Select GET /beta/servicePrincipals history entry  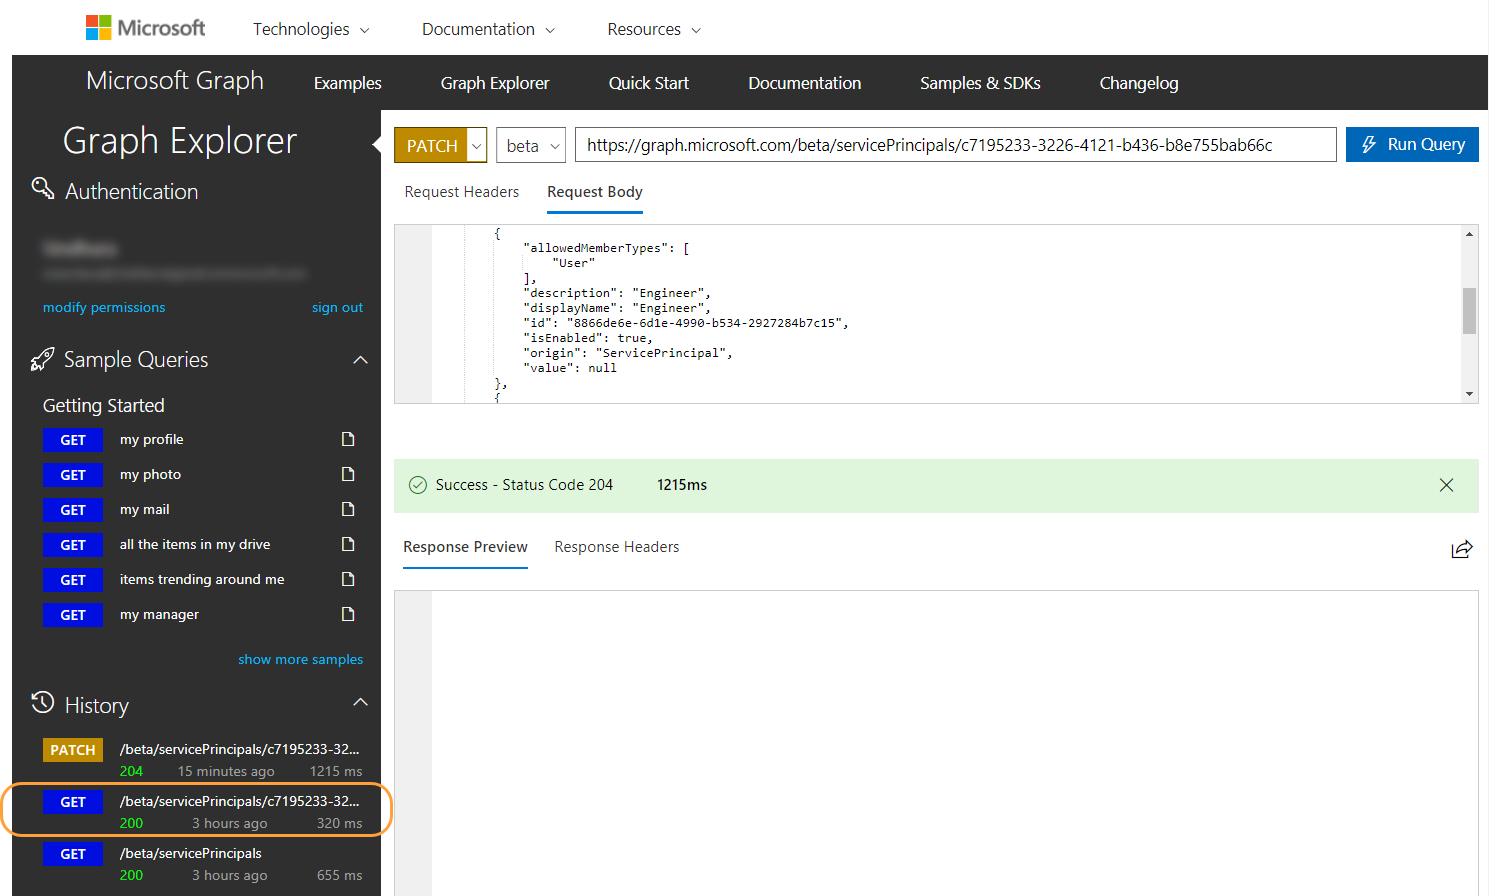(x=203, y=864)
